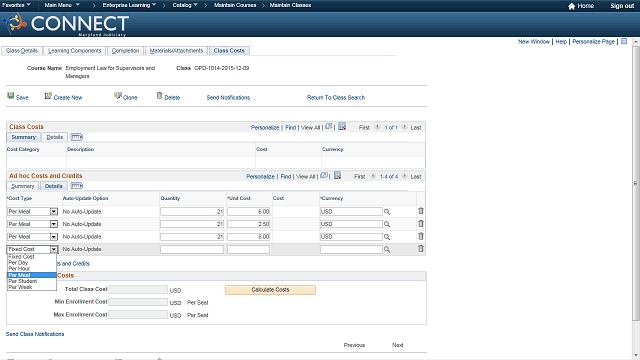
Task: Expand the Favorites menu
Action: pyautogui.click(x=16, y=5)
